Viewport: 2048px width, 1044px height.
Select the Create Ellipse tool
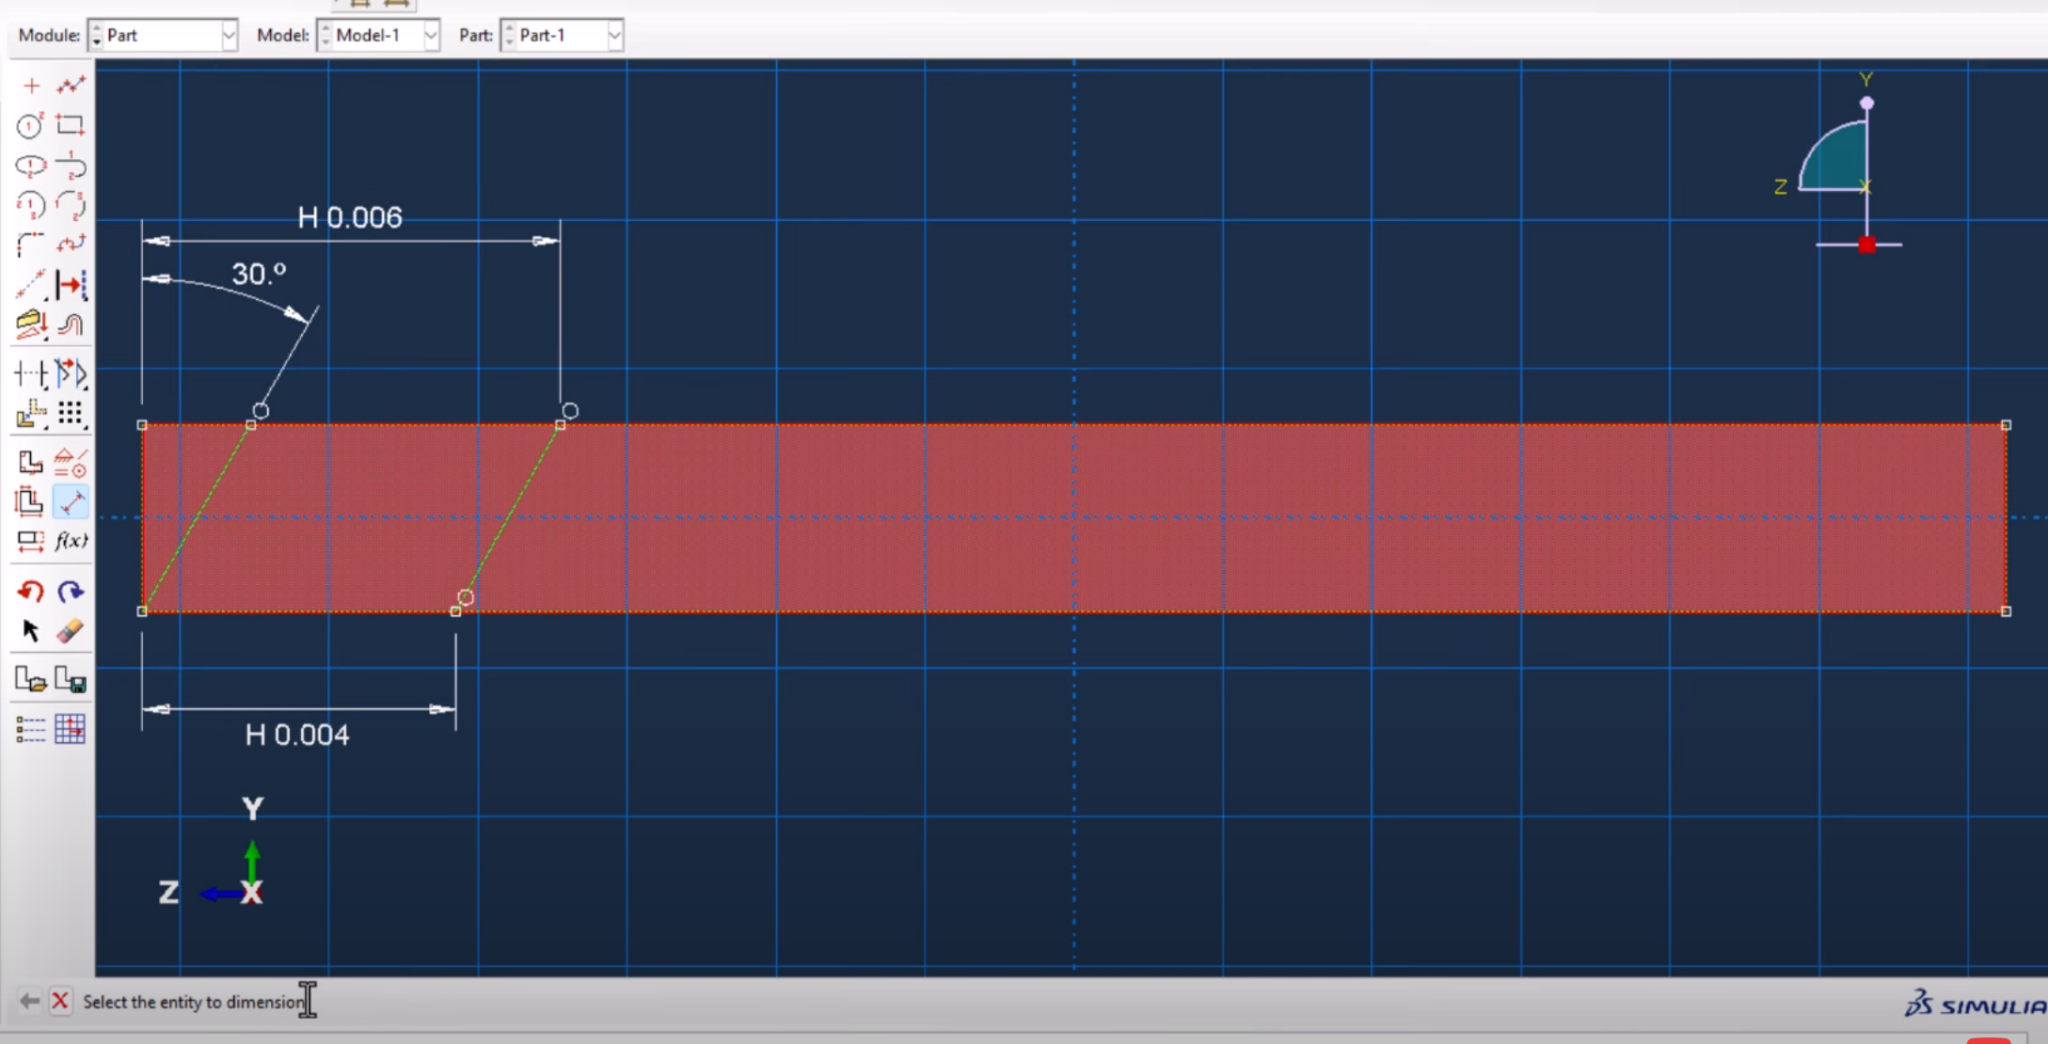[x=30, y=166]
